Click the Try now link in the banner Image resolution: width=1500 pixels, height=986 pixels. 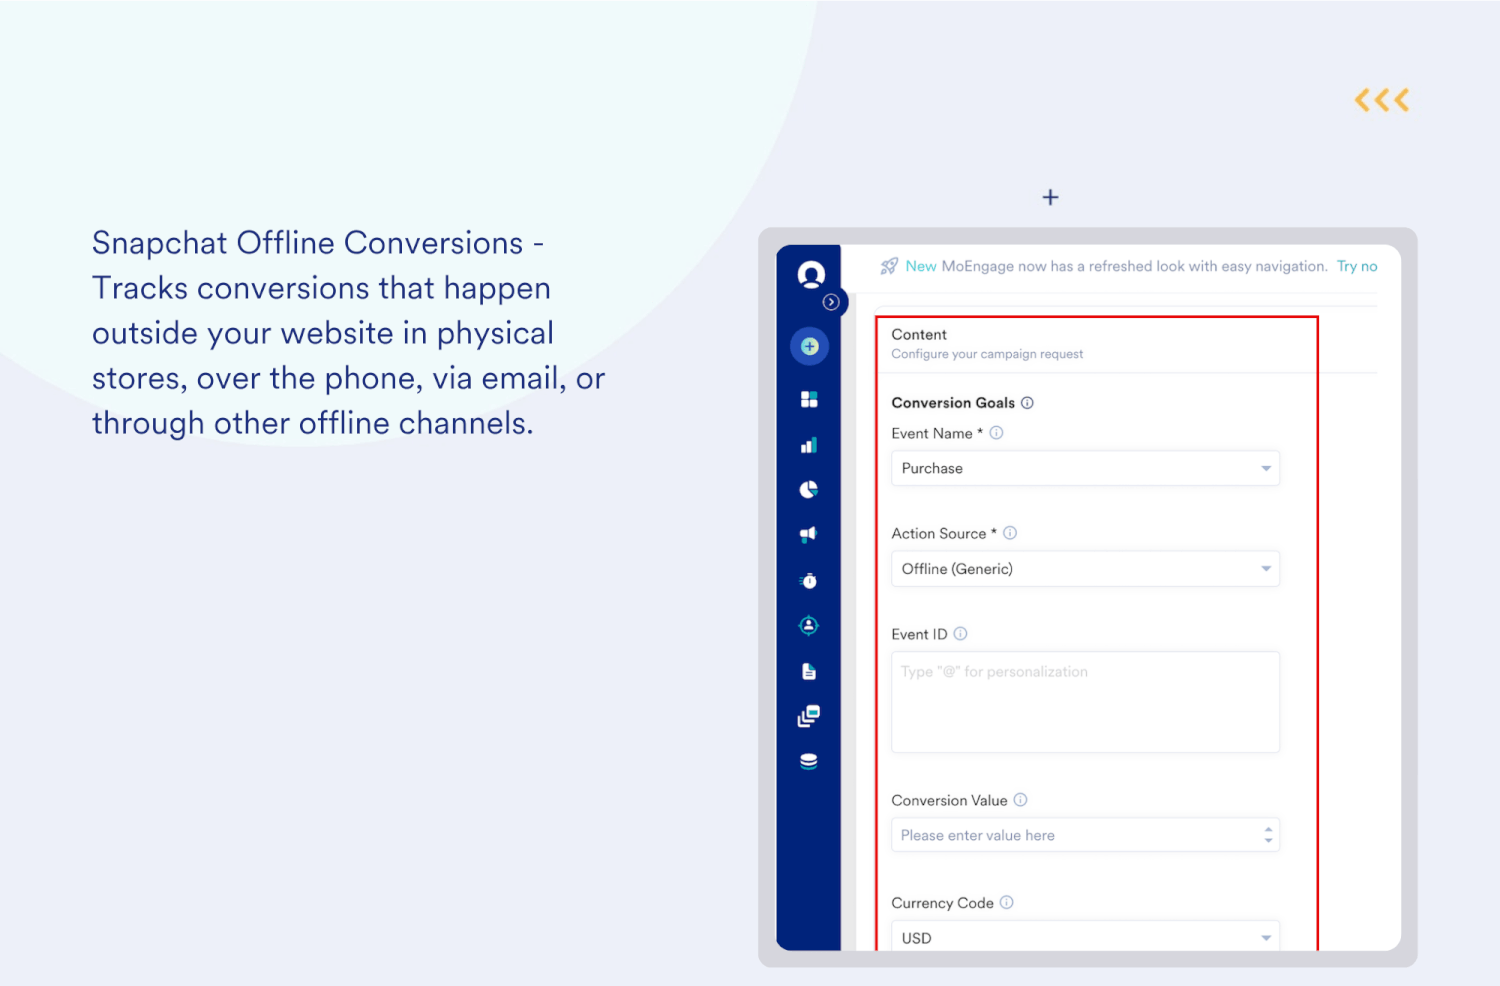pyautogui.click(x=1357, y=266)
